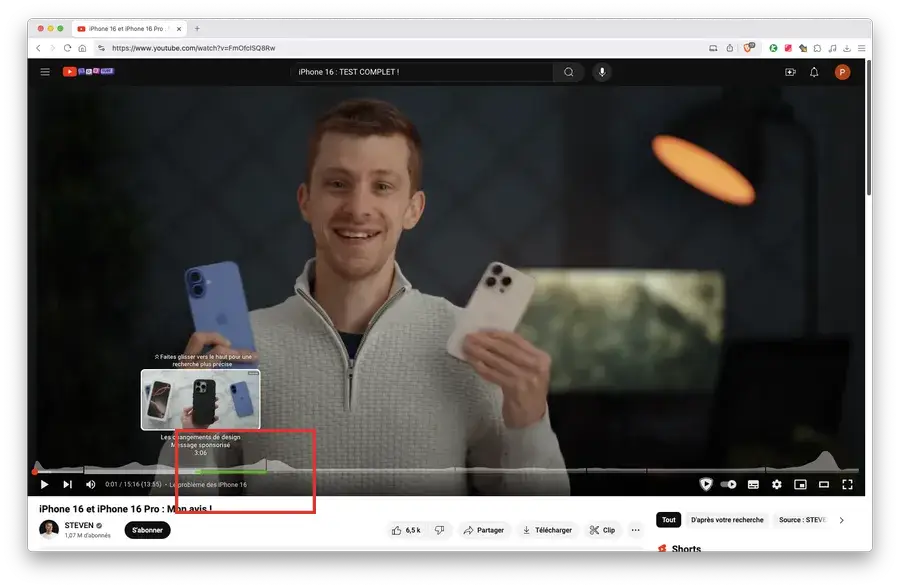Activate miniplayer mode
Screen dimensions: 900x588
pyautogui.click(x=800, y=484)
